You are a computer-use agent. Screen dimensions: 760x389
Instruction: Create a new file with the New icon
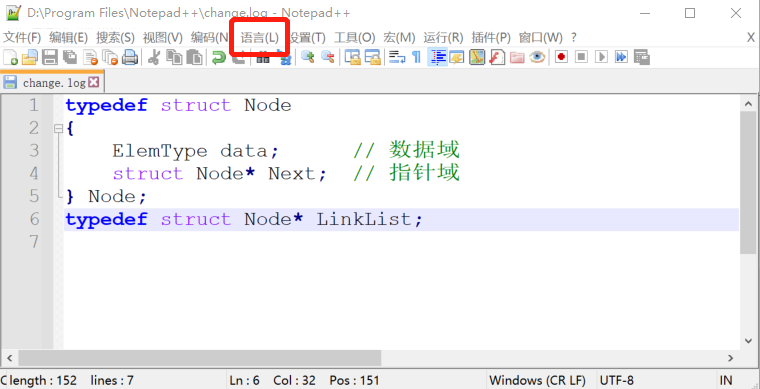click(10, 57)
